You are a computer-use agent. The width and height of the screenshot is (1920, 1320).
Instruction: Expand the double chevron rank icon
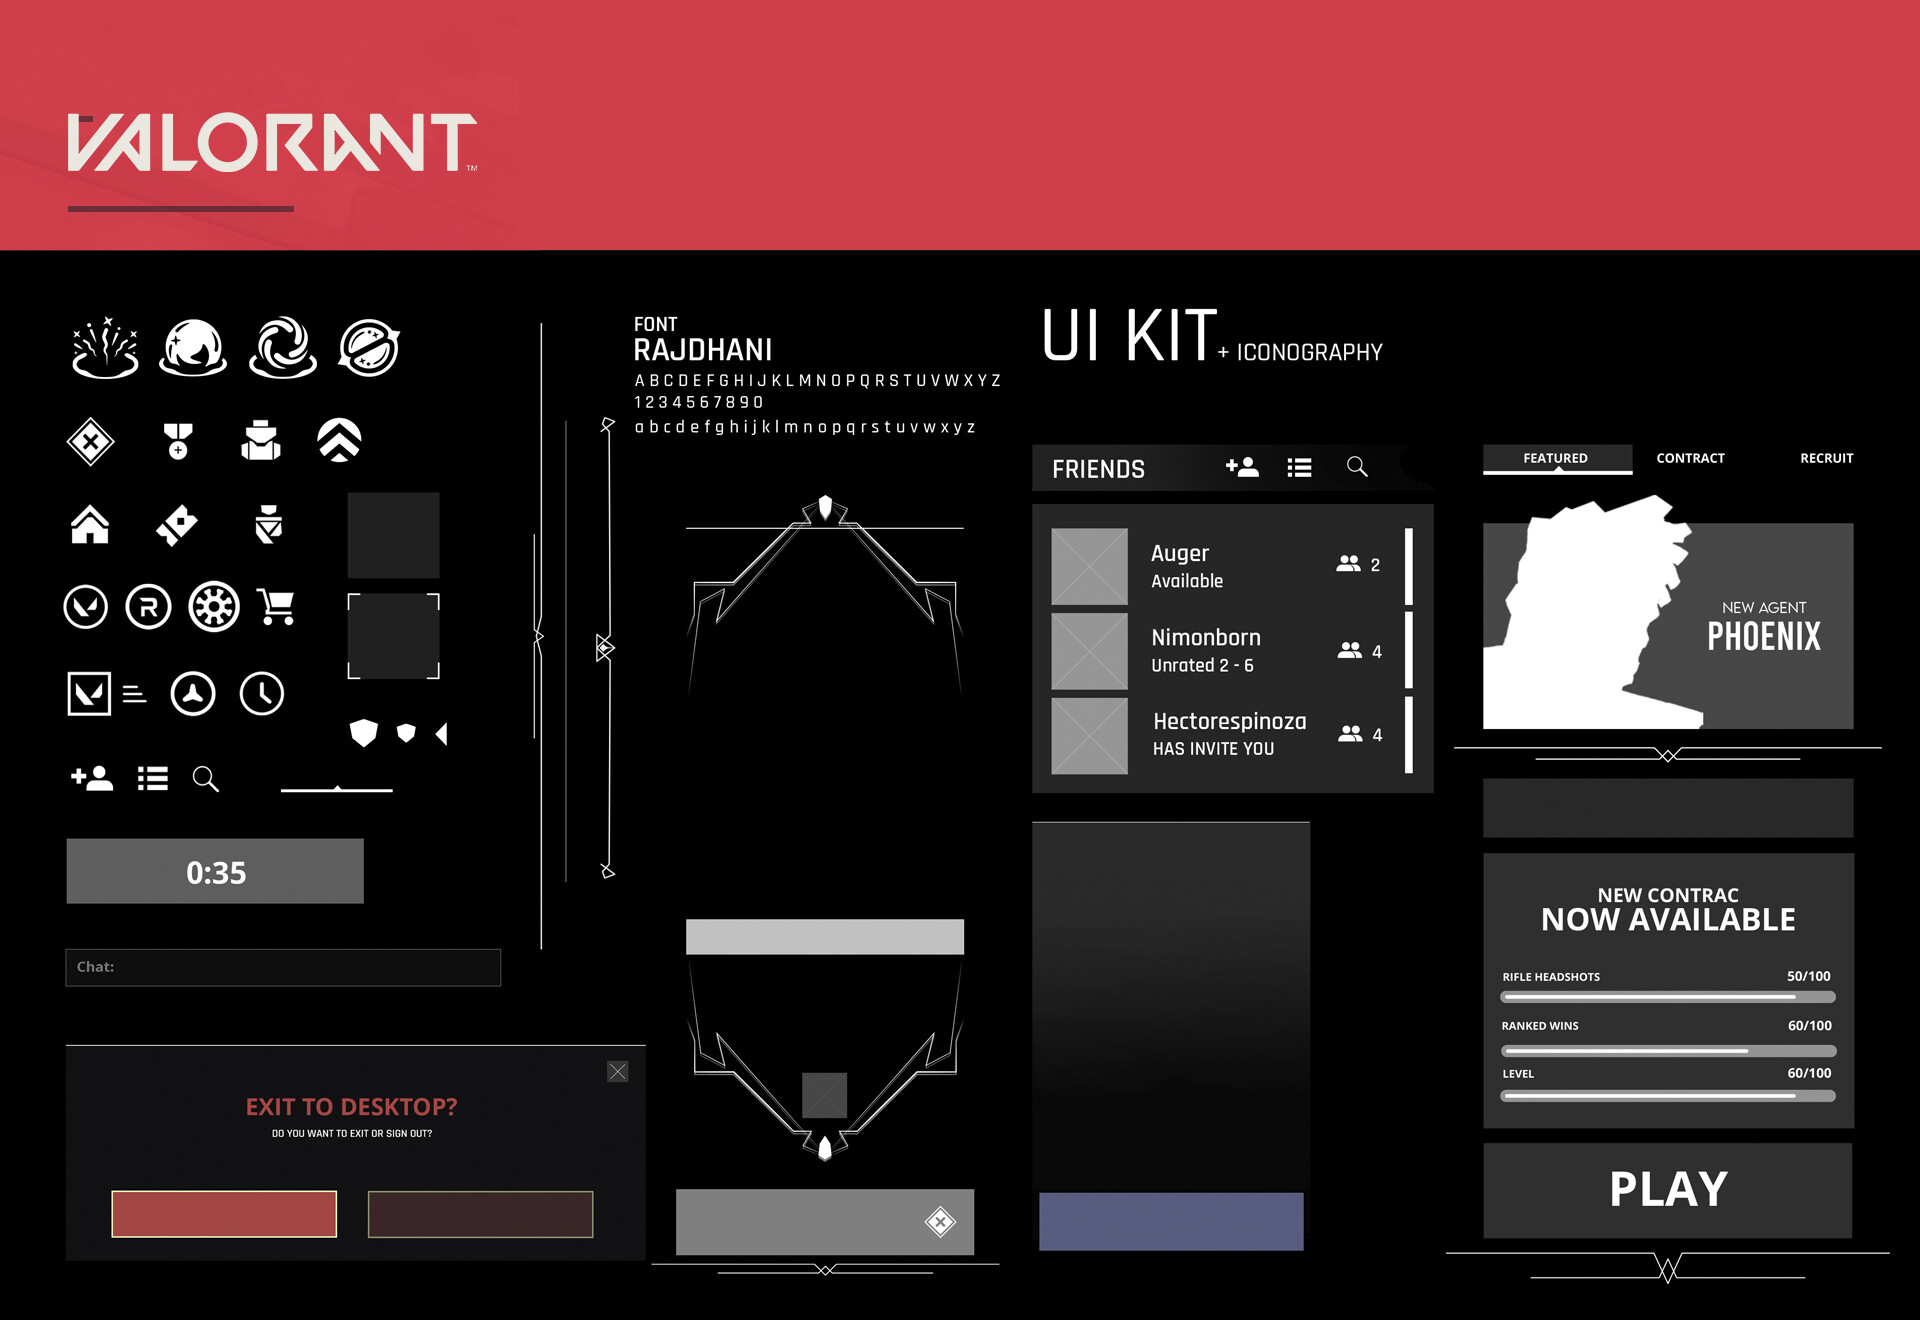340,440
